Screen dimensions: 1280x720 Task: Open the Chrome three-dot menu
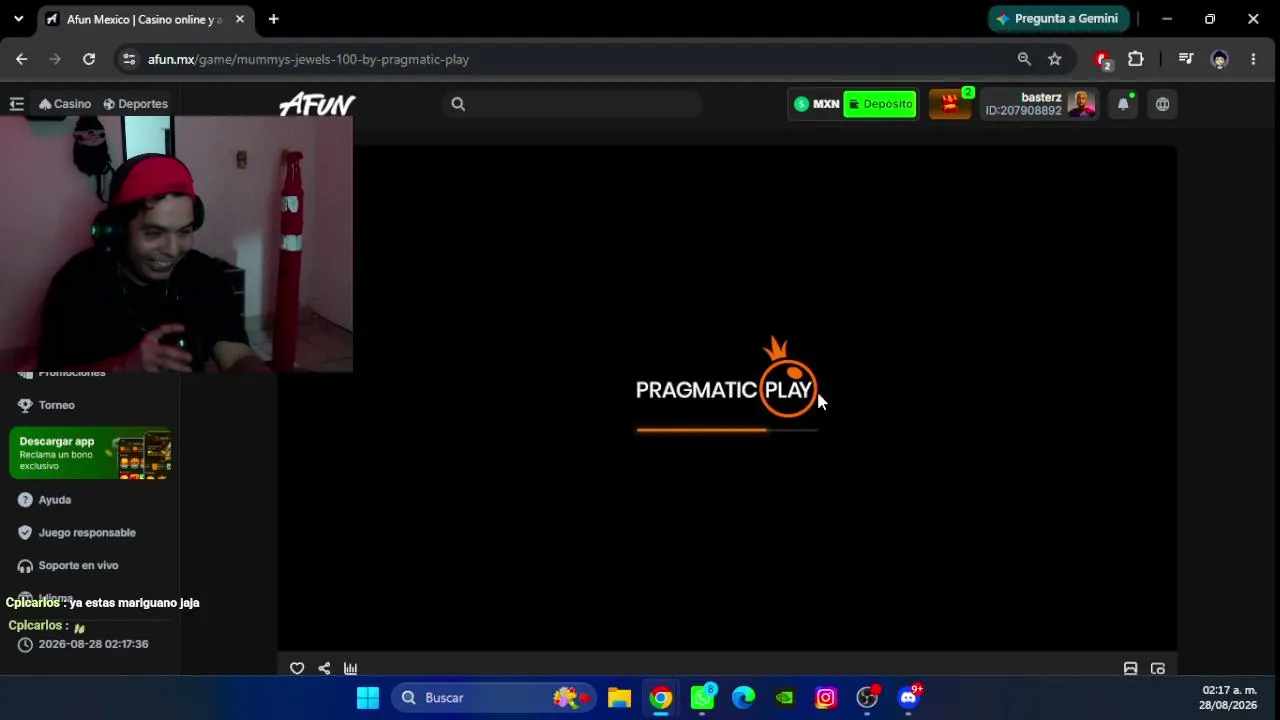point(1253,59)
